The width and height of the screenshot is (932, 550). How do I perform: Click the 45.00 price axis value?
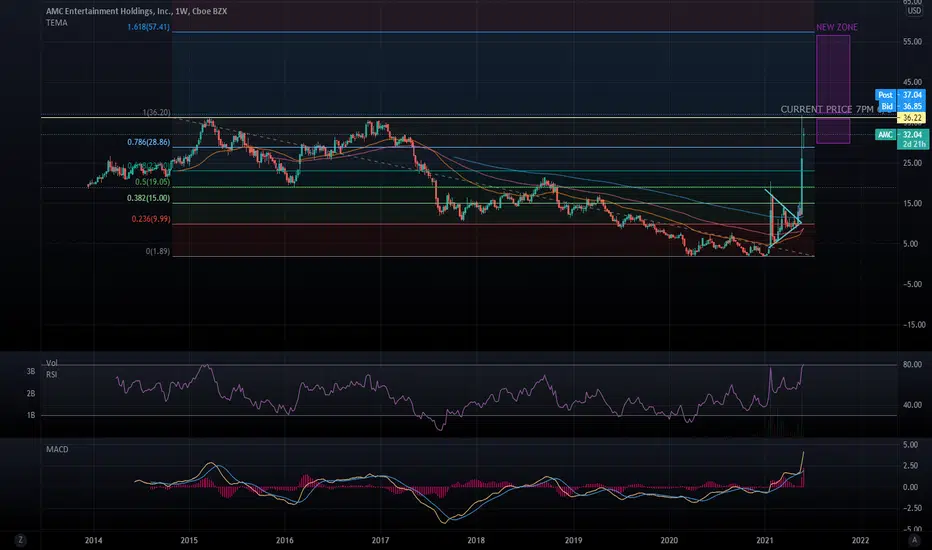click(912, 81)
